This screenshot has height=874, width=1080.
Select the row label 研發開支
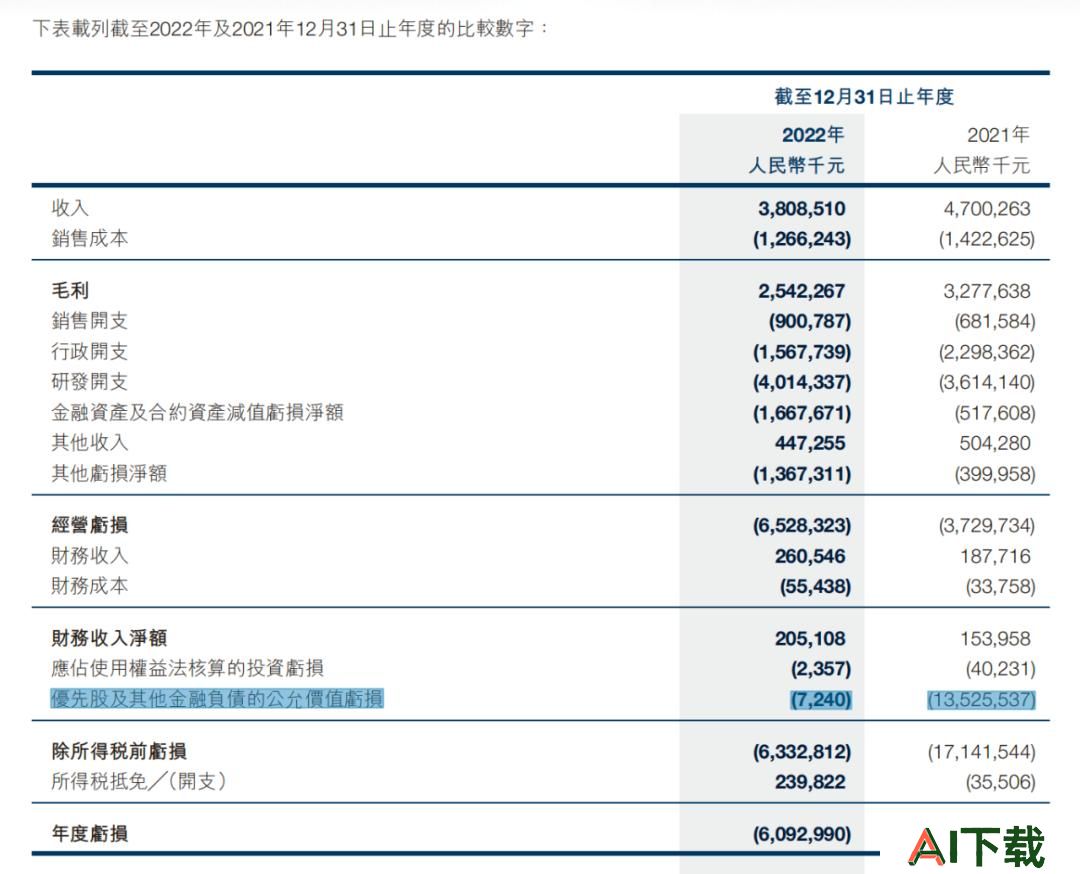point(90,382)
